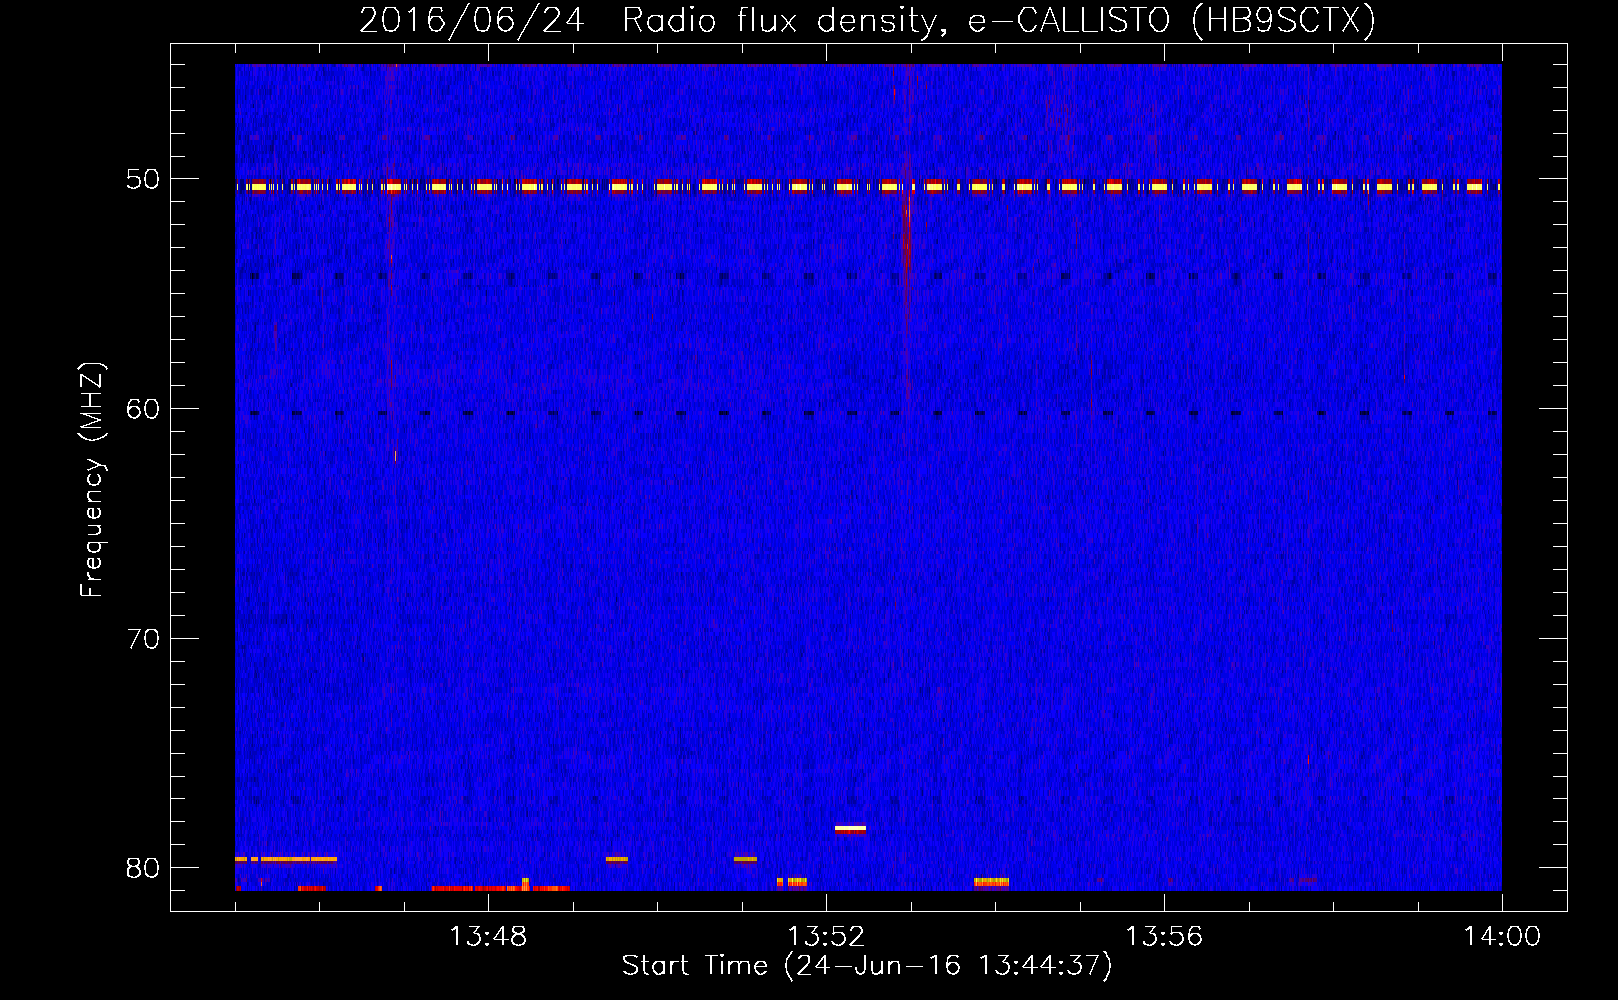Select the 80 MHz frequency tick label

click(x=143, y=868)
